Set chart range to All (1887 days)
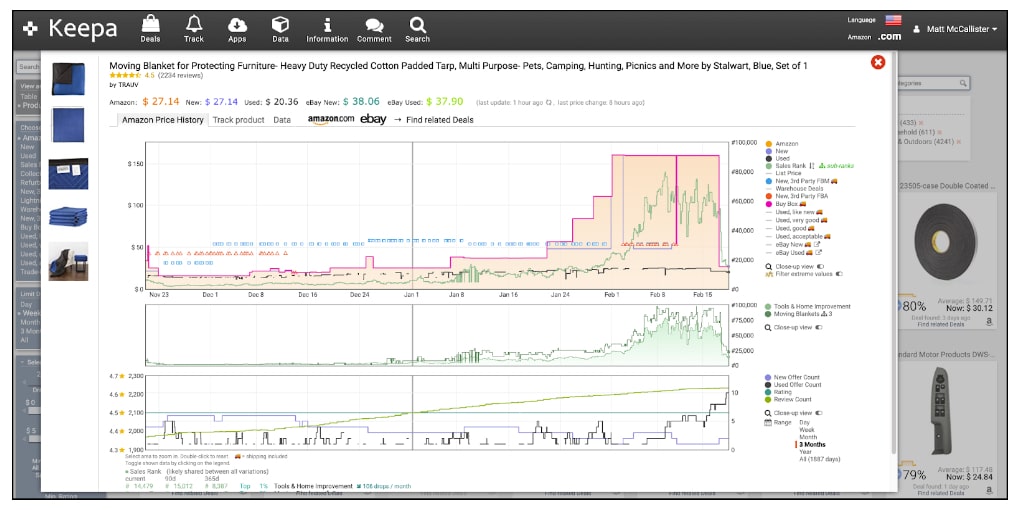Image resolution: width=1014 pixels, height=510 pixels. point(819,459)
